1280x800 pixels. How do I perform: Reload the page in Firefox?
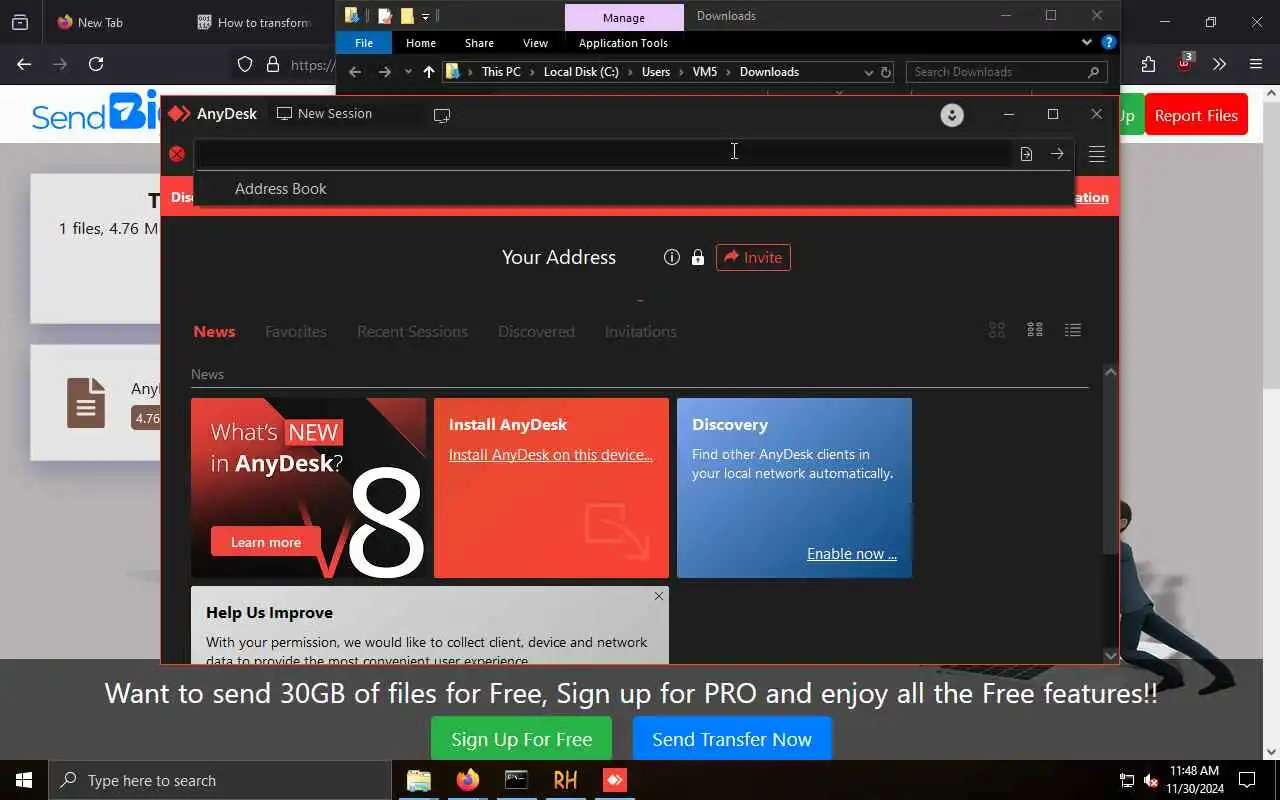click(x=96, y=64)
